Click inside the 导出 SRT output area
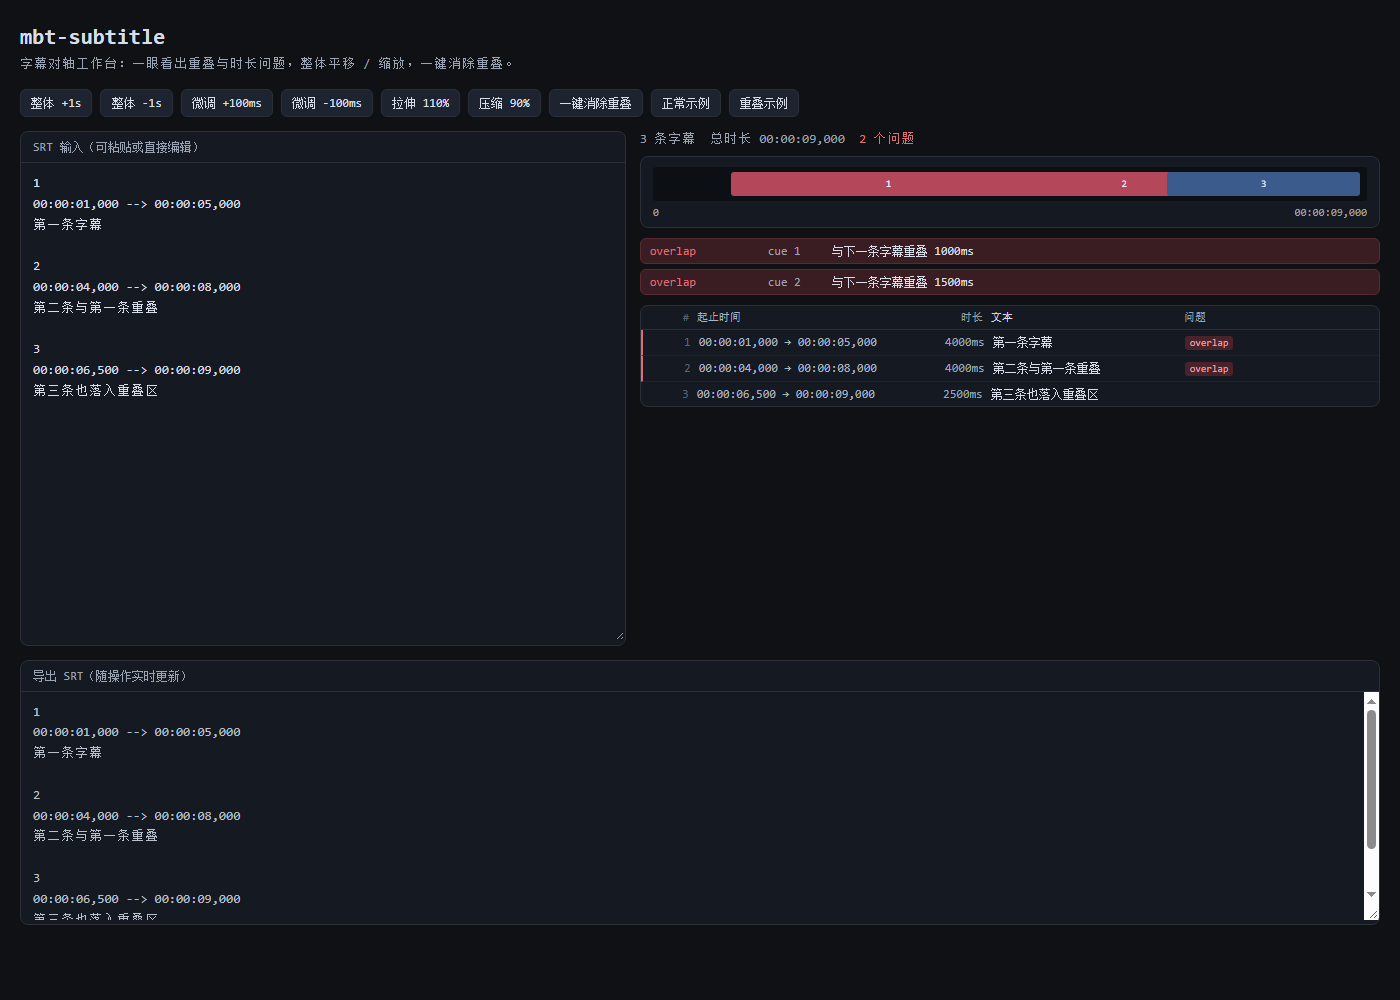Image resolution: width=1400 pixels, height=1000 pixels. (x=692, y=806)
